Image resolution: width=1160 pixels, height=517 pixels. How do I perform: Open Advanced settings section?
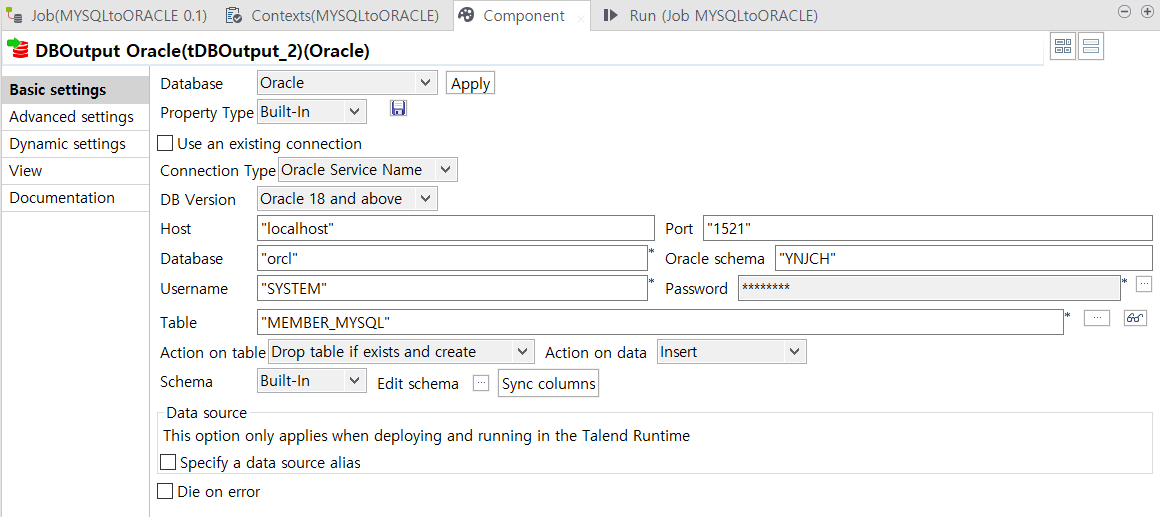(72, 117)
